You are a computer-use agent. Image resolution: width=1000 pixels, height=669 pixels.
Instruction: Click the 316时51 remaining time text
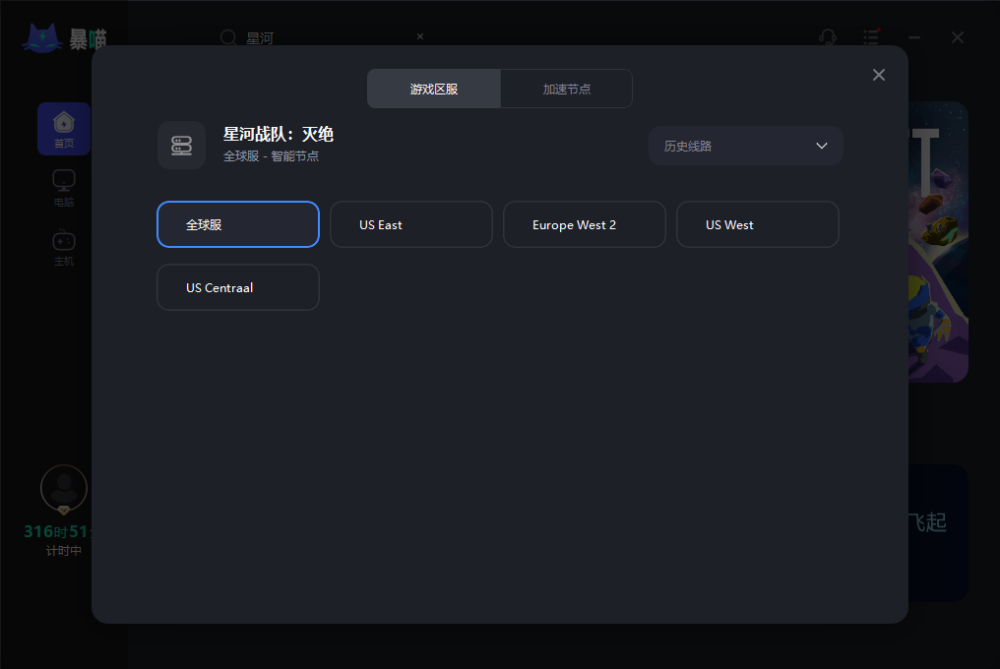(57, 531)
